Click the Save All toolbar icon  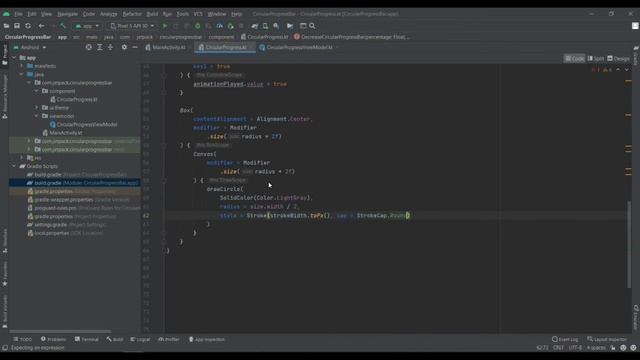[17, 26]
